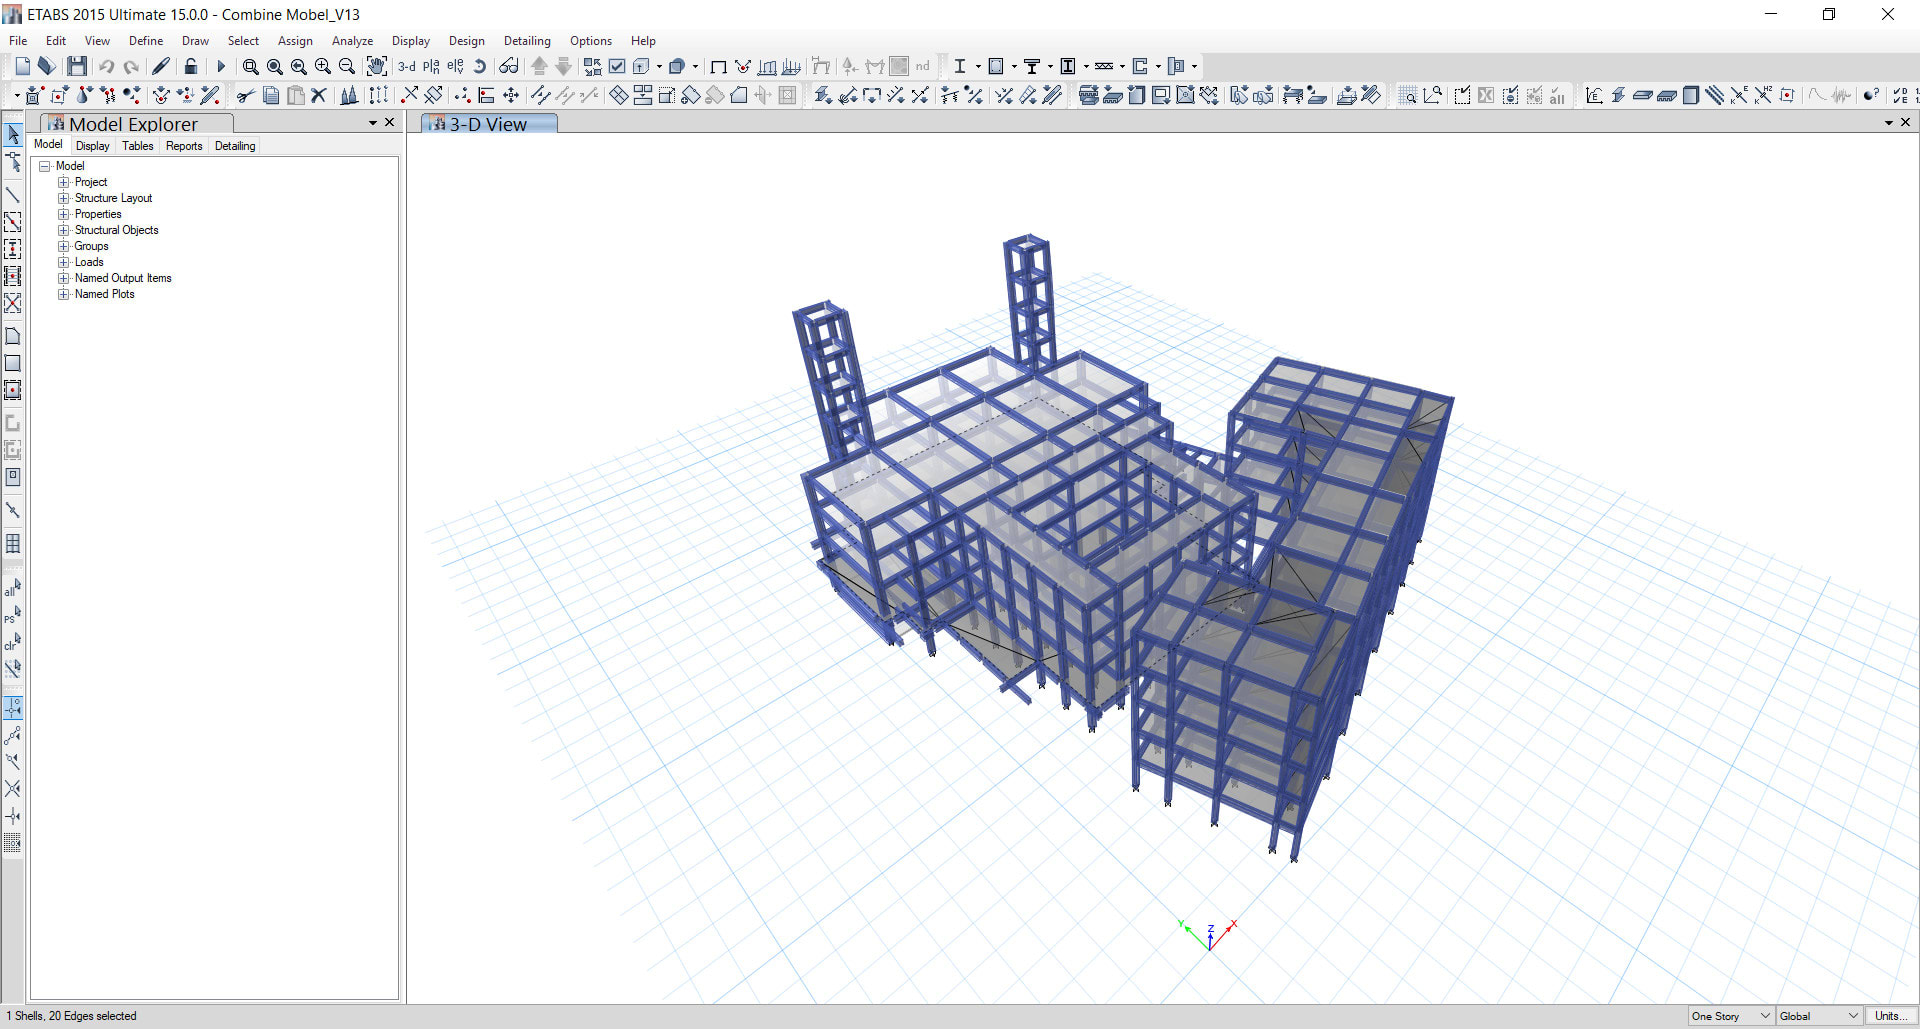
Task: Open the One Story dropdown
Action: coord(1730,1016)
